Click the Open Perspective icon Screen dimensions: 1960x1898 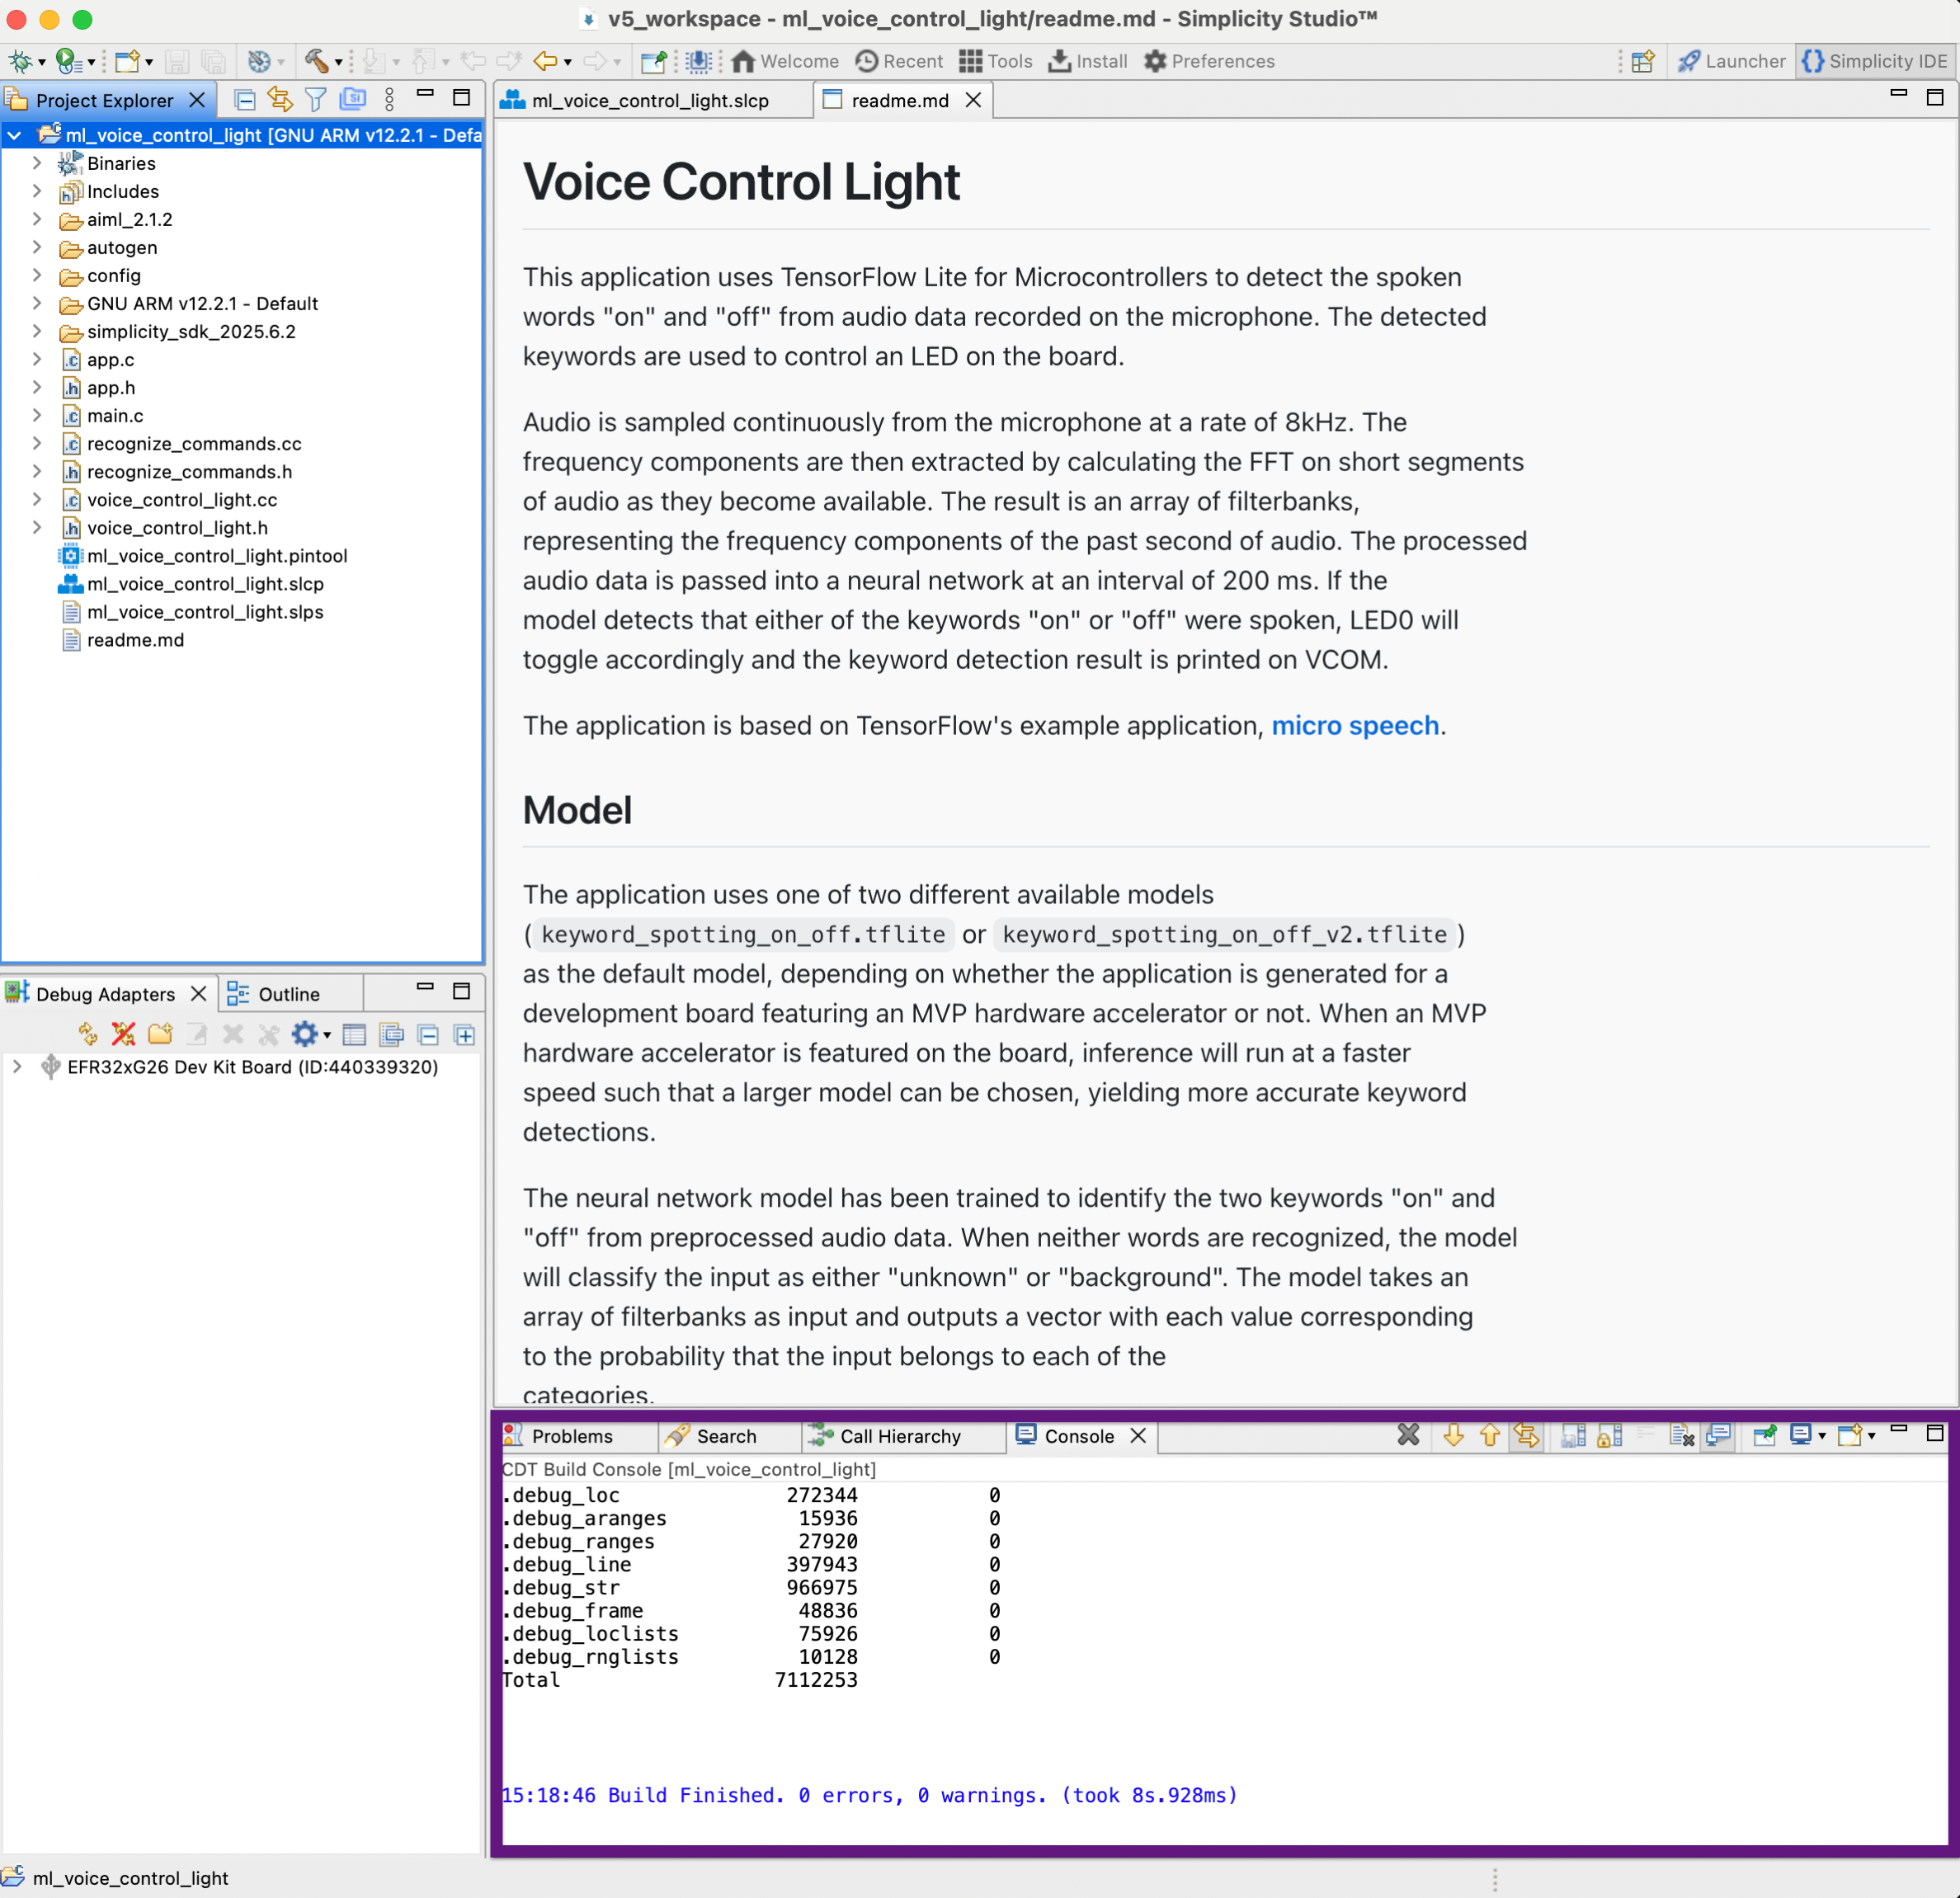(1643, 62)
